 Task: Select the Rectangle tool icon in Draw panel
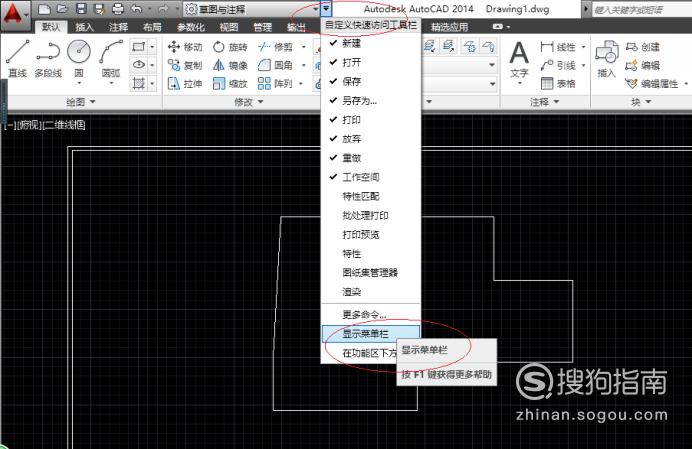click(139, 46)
